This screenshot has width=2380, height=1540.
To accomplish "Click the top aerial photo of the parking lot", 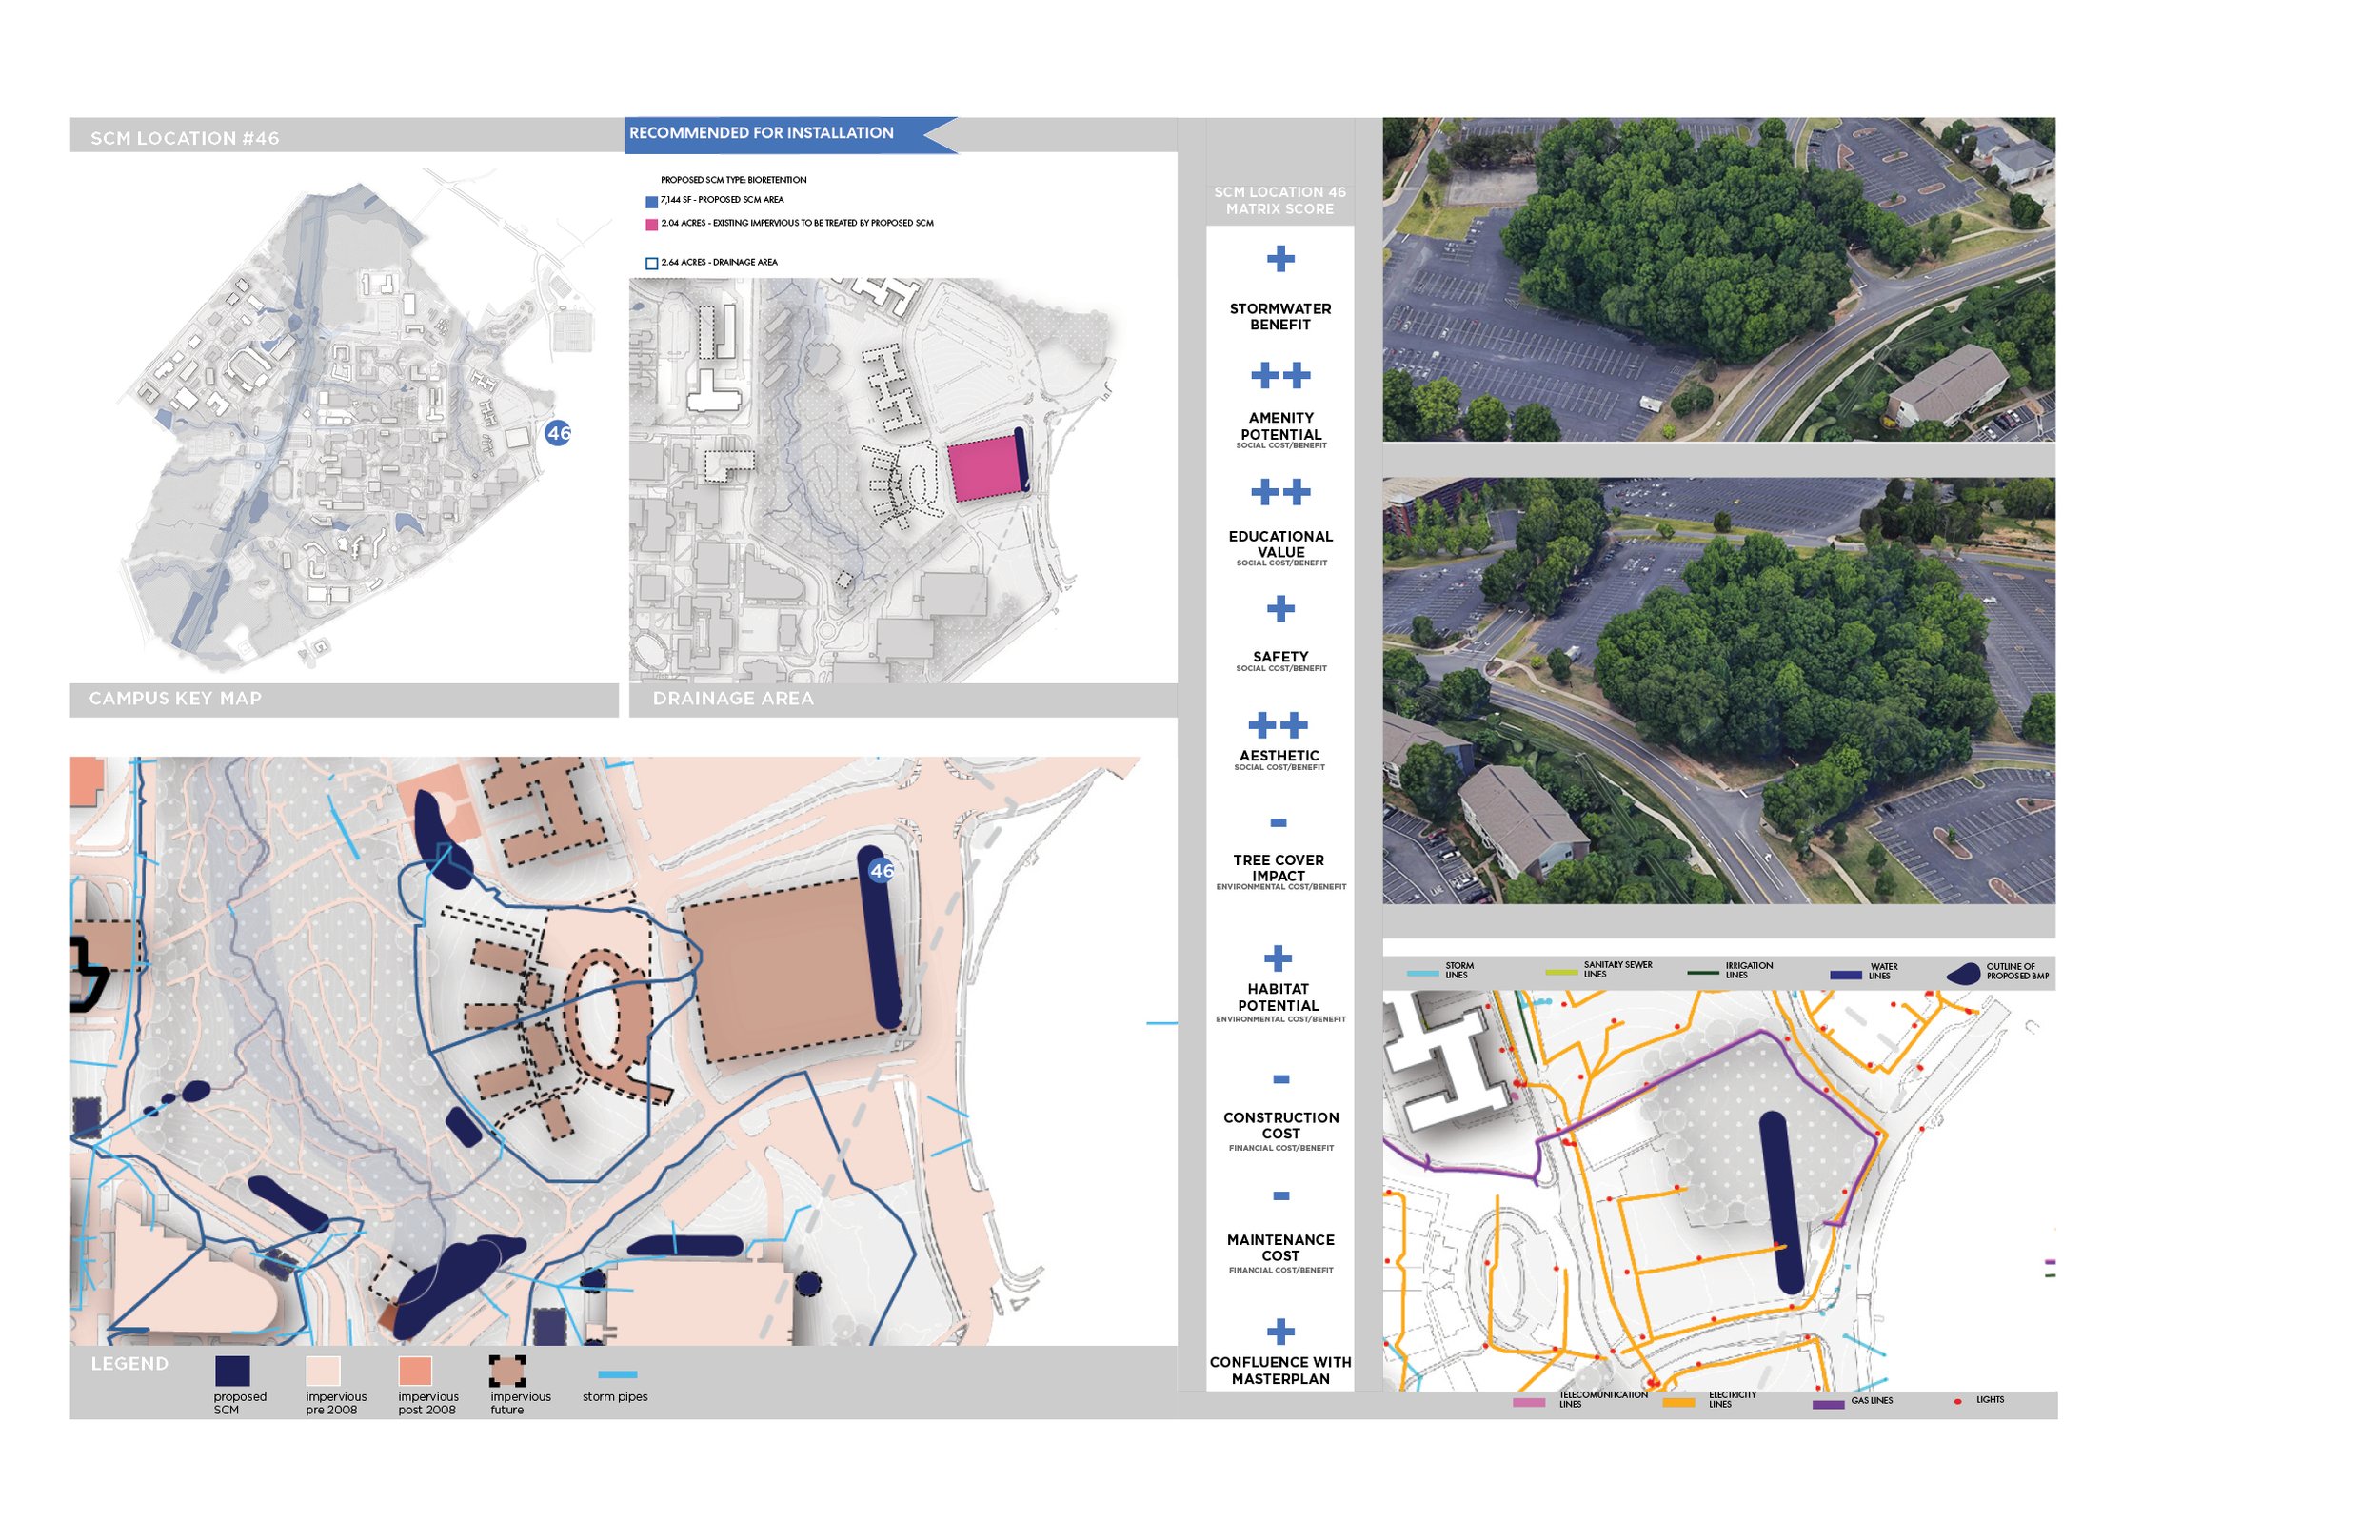I will pyautogui.click(x=1717, y=279).
